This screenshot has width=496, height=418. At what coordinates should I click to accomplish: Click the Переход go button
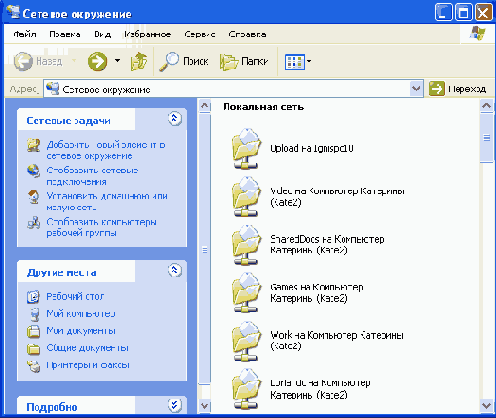457,89
